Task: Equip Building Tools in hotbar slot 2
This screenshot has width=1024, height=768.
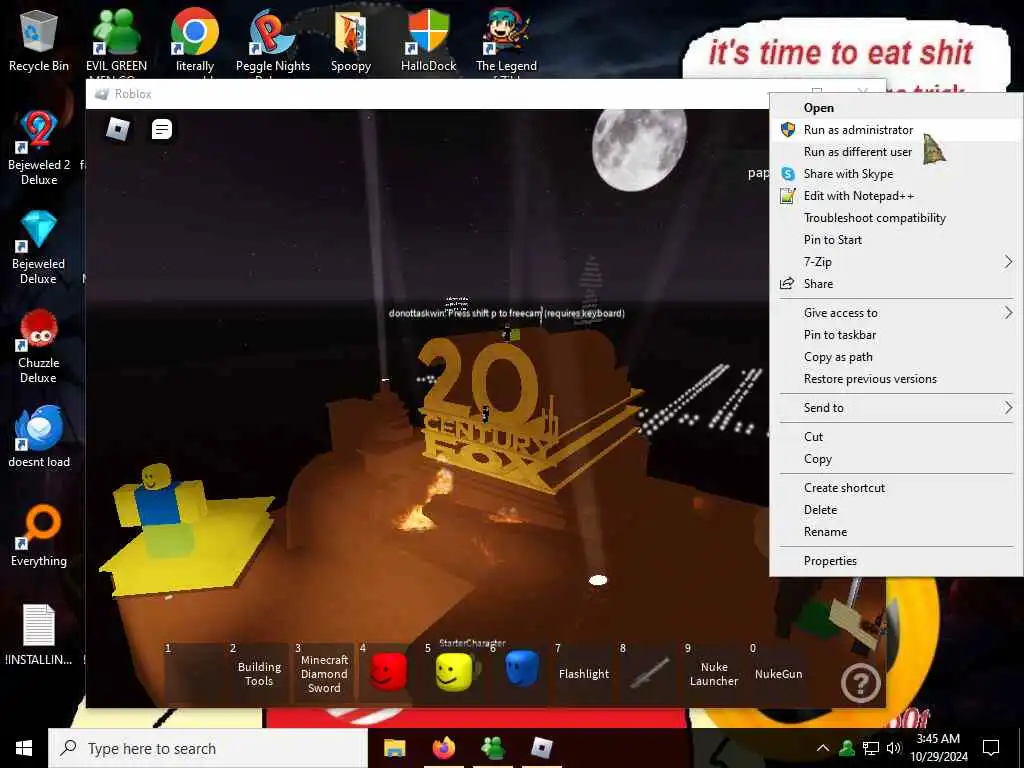Action: point(259,673)
